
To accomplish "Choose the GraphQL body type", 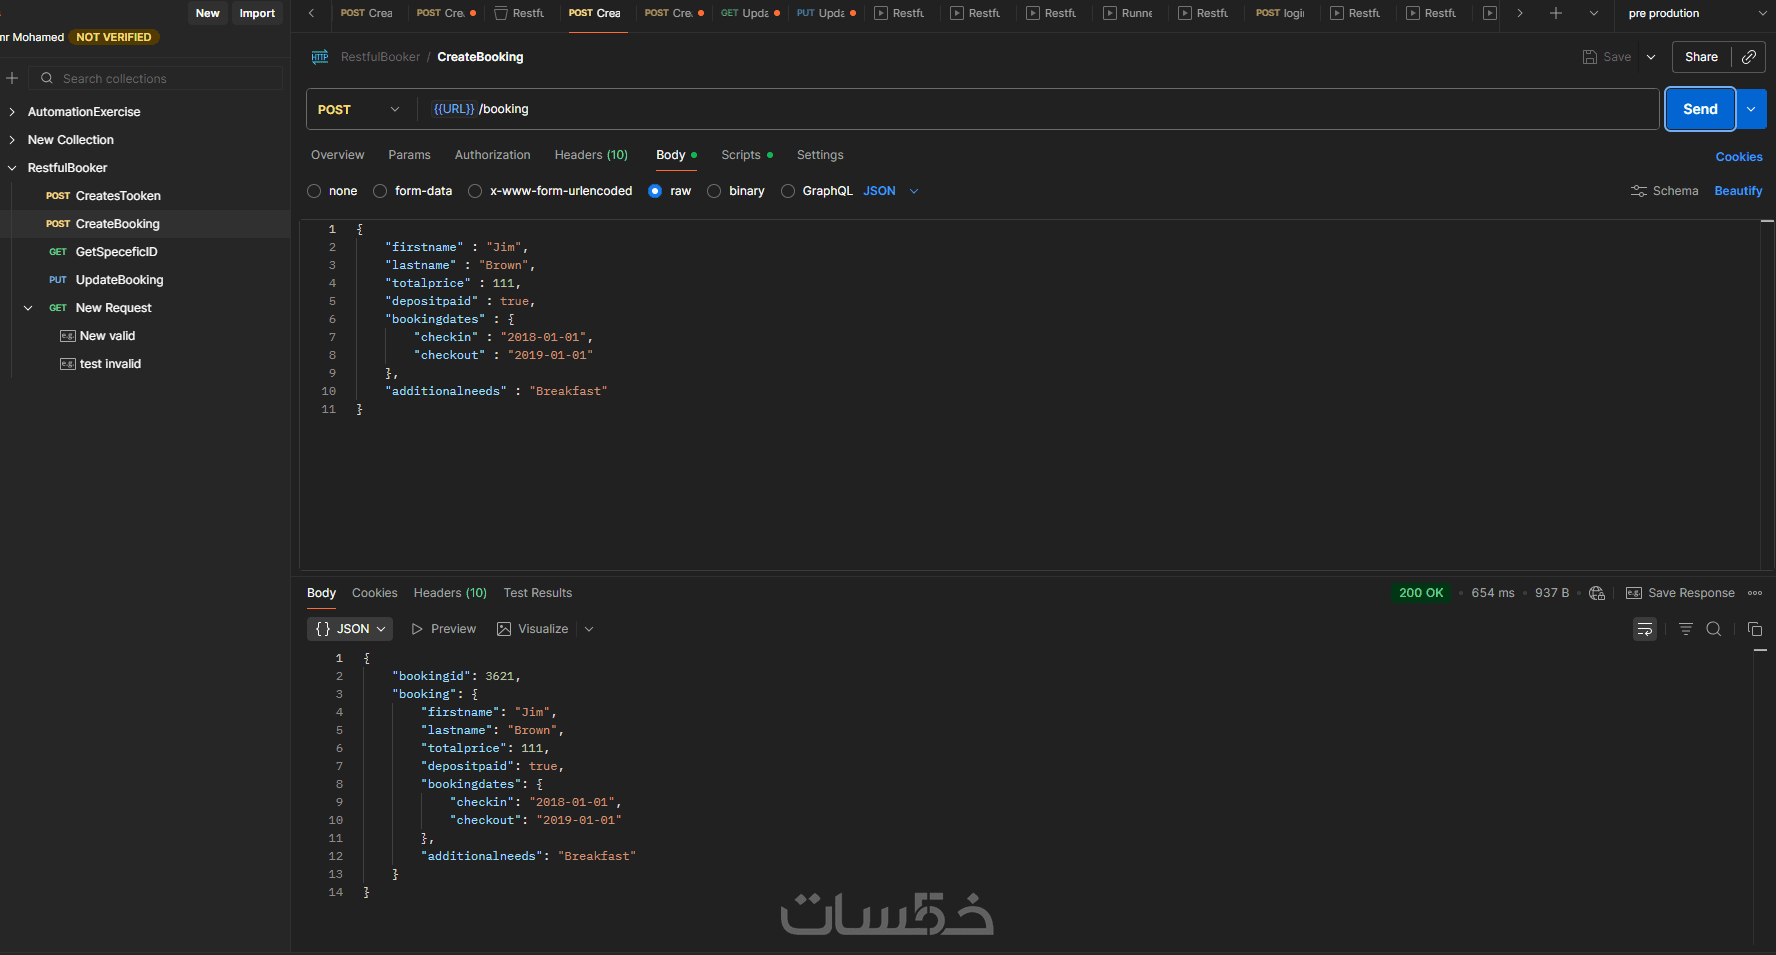I will pyautogui.click(x=788, y=191).
